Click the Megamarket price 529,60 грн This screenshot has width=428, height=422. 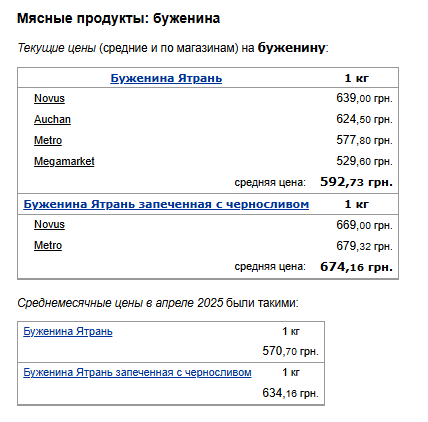click(364, 161)
